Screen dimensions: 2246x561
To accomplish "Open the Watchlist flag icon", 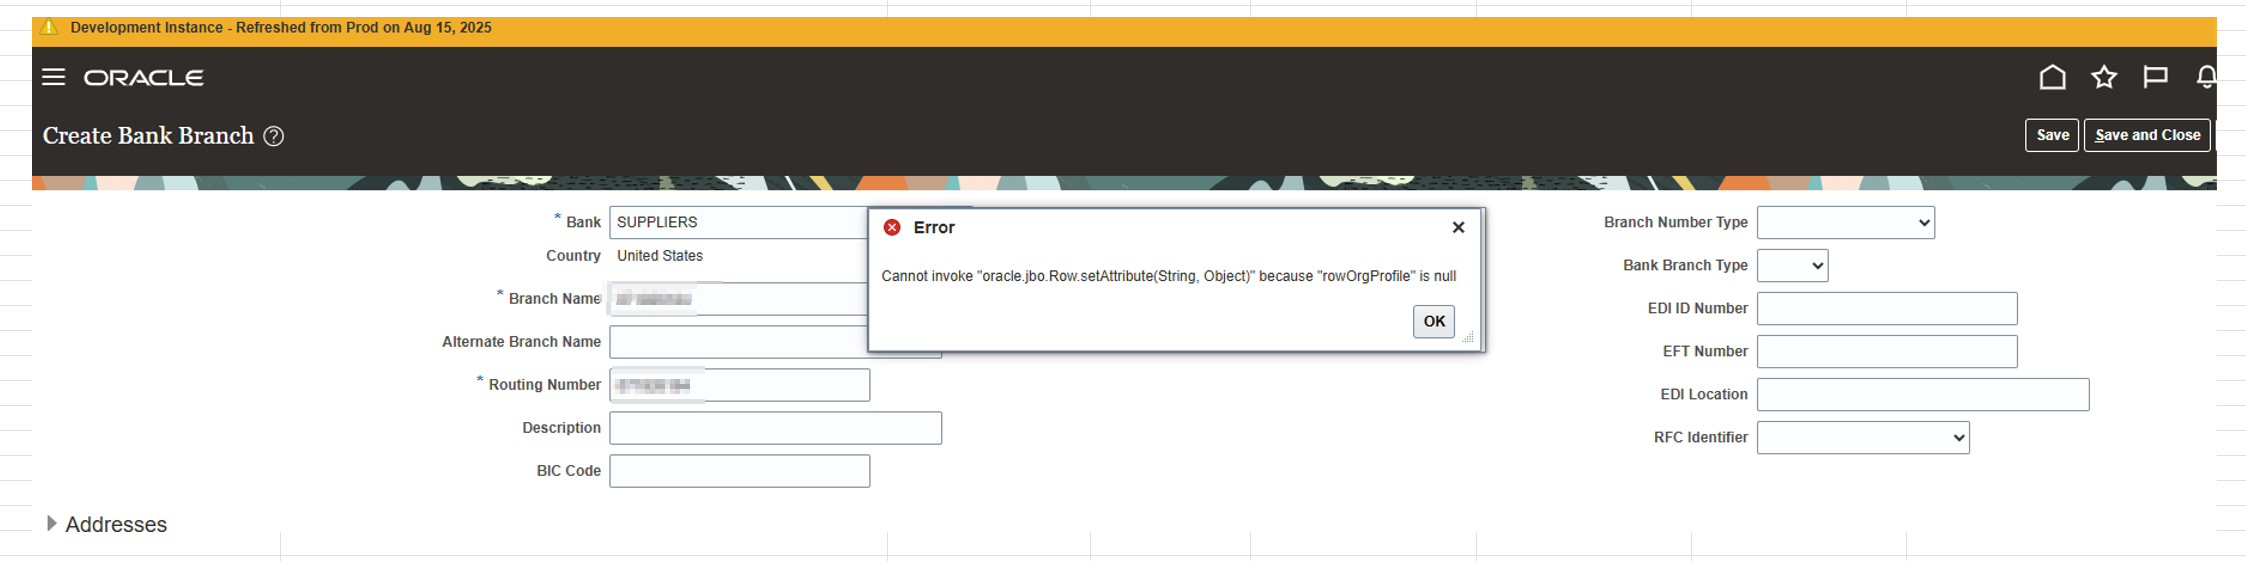I will point(2155,77).
